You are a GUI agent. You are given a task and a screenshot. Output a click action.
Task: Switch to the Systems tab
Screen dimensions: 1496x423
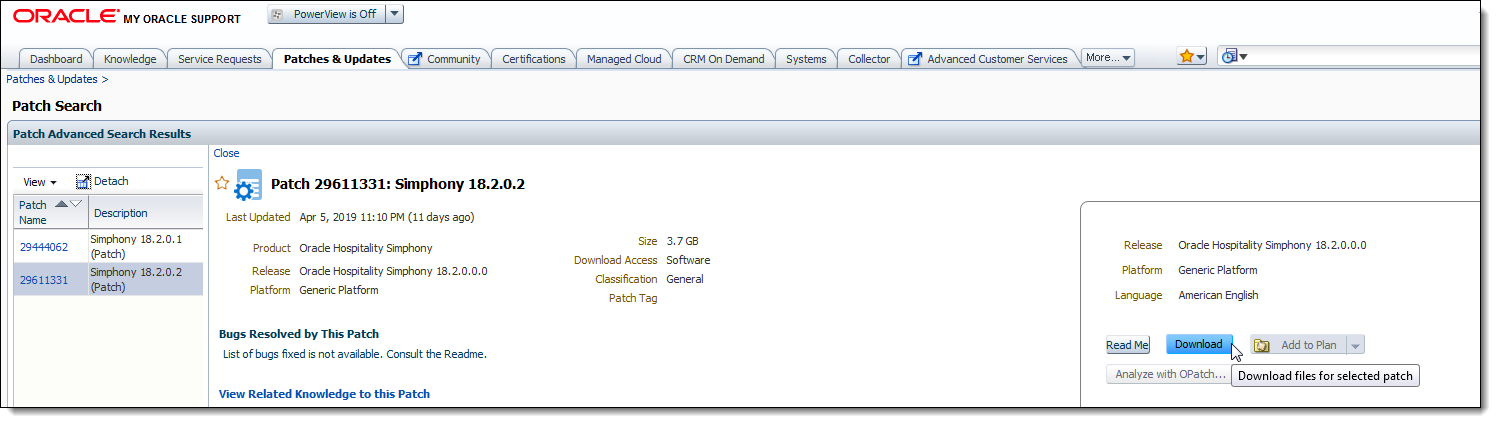pos(806,59)
